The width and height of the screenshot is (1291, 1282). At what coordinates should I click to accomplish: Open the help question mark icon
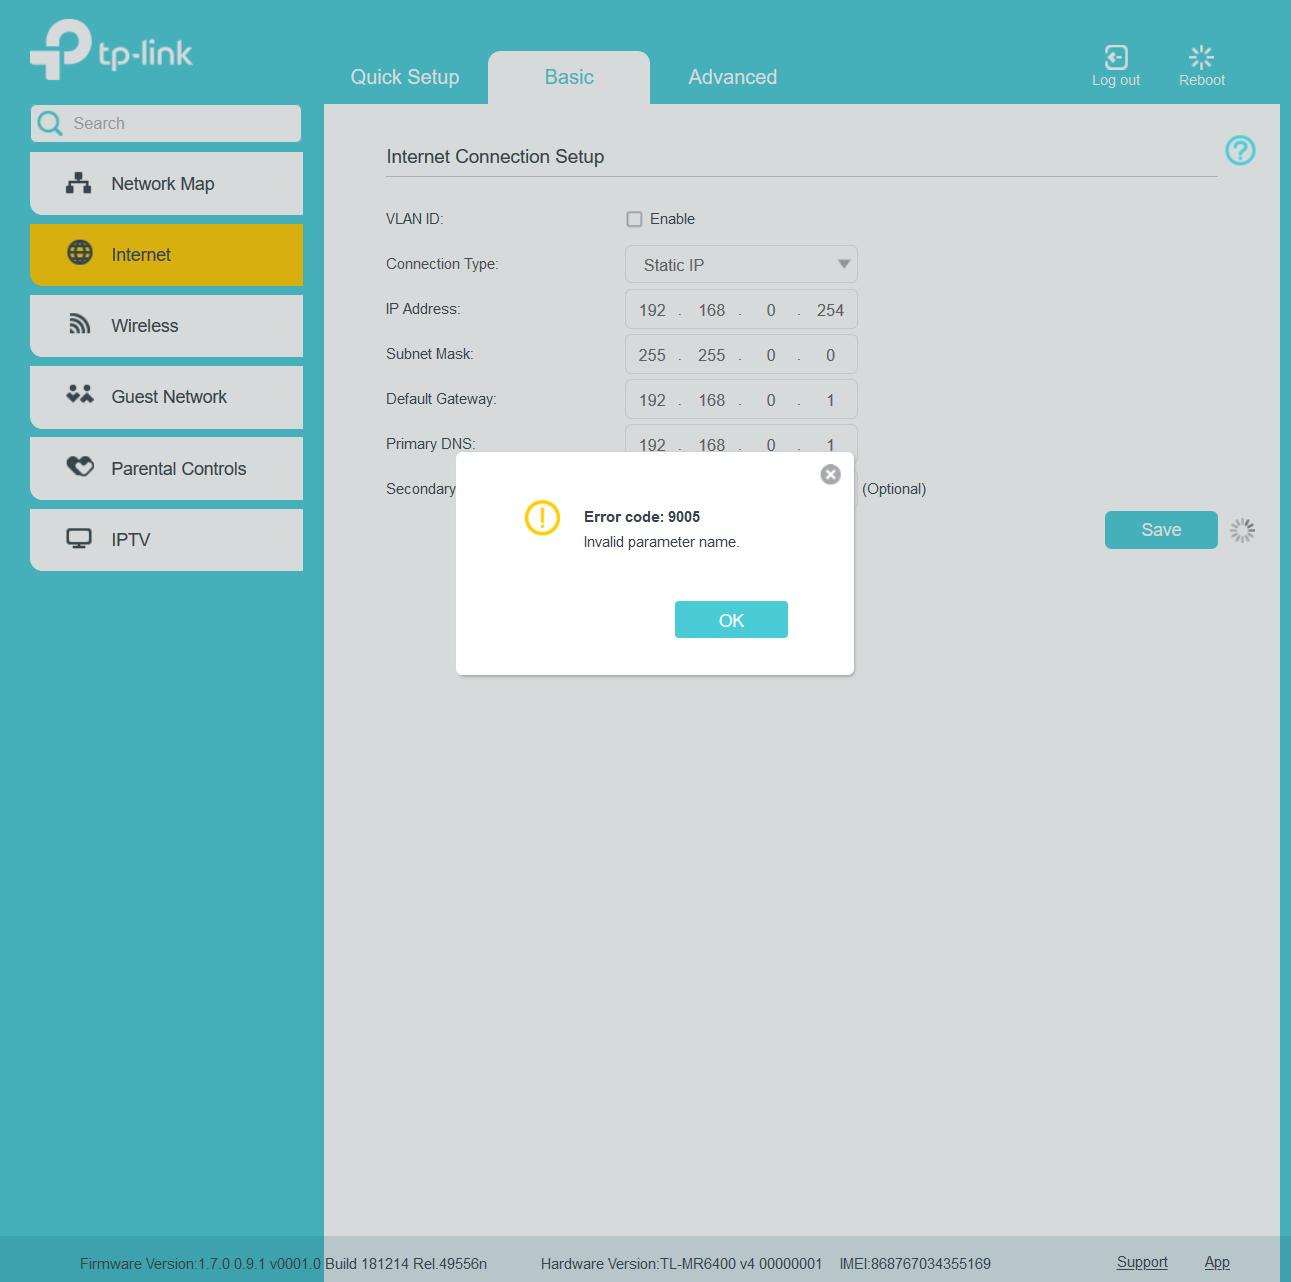click(x=1240, y=151)
